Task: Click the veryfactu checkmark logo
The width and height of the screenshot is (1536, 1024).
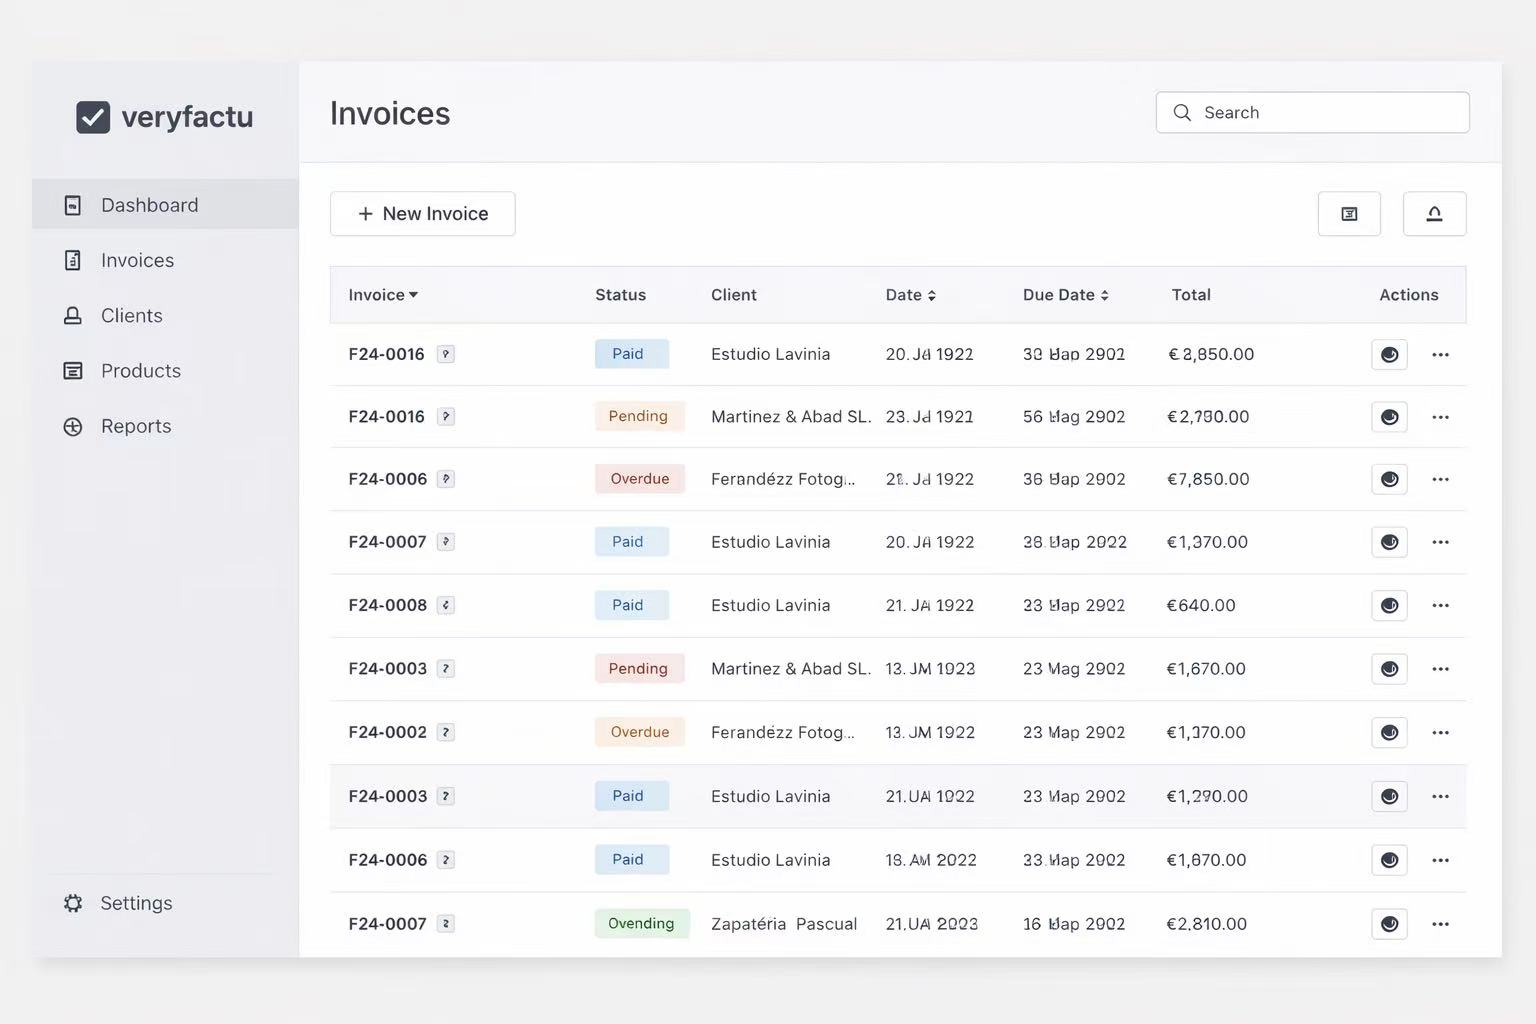Action: pos(93,117)
